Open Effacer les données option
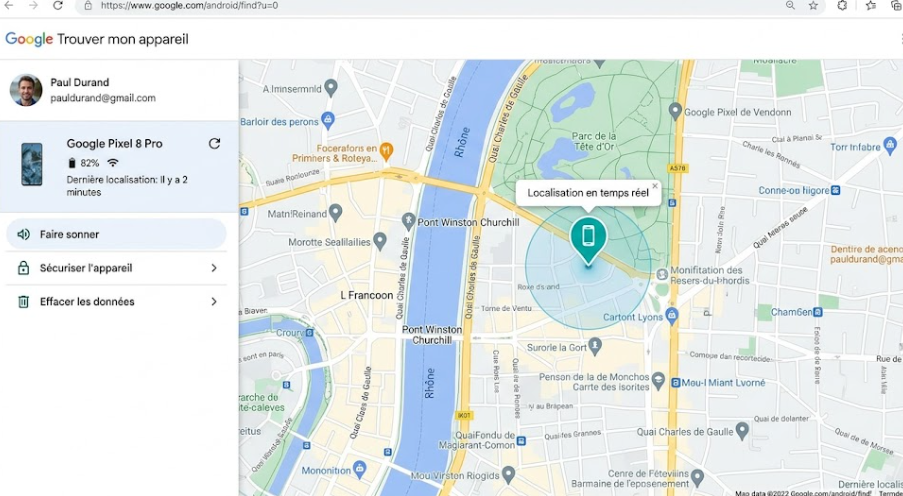 (x=116, y=301)
